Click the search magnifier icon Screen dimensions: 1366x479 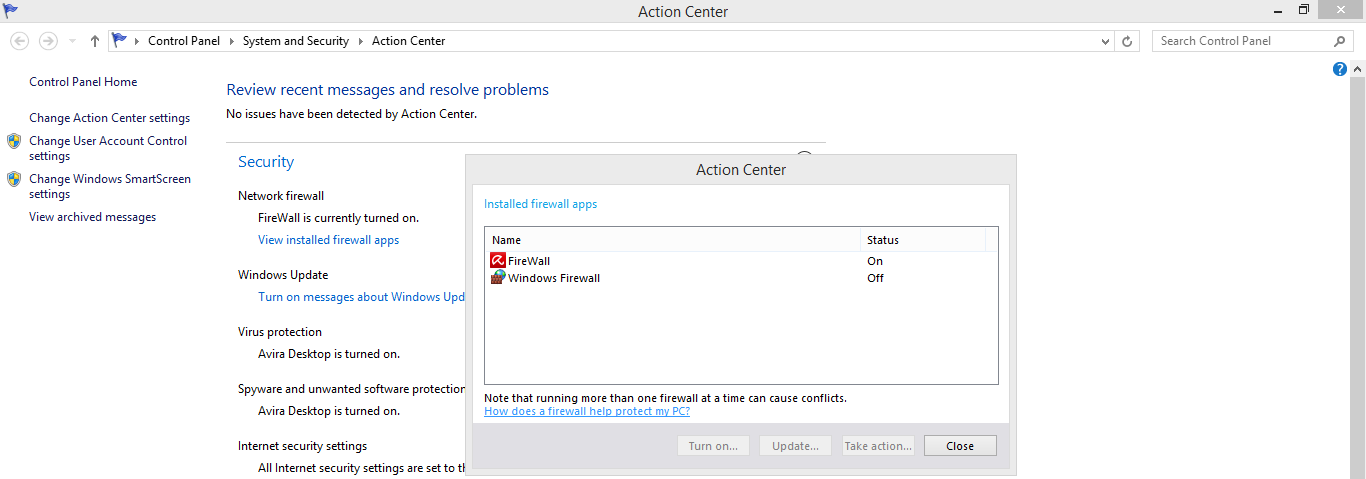(1340, 41)
